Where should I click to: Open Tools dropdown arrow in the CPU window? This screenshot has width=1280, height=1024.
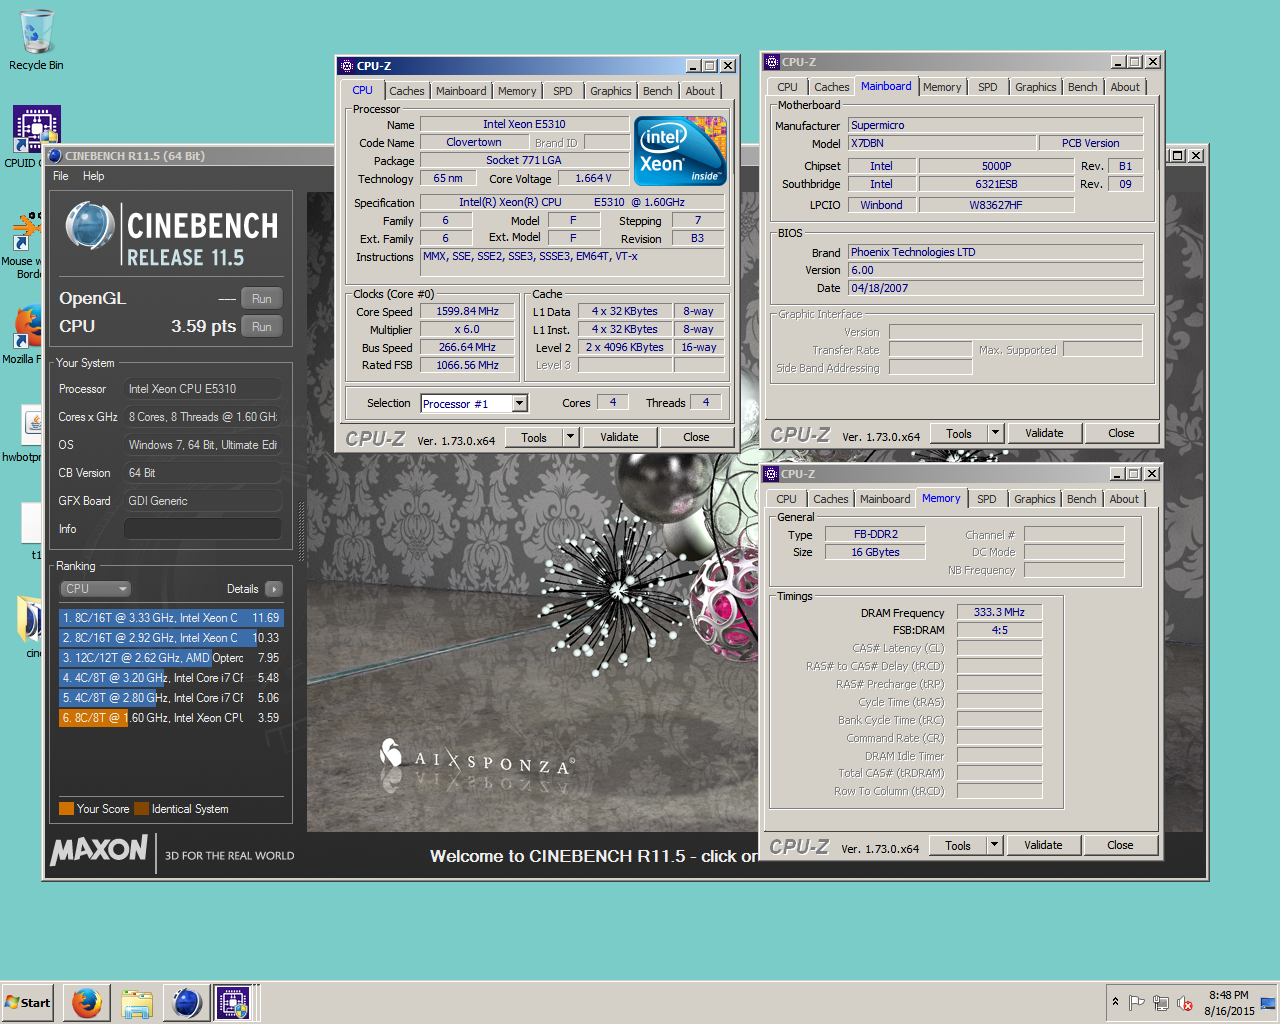click(570, 437)
